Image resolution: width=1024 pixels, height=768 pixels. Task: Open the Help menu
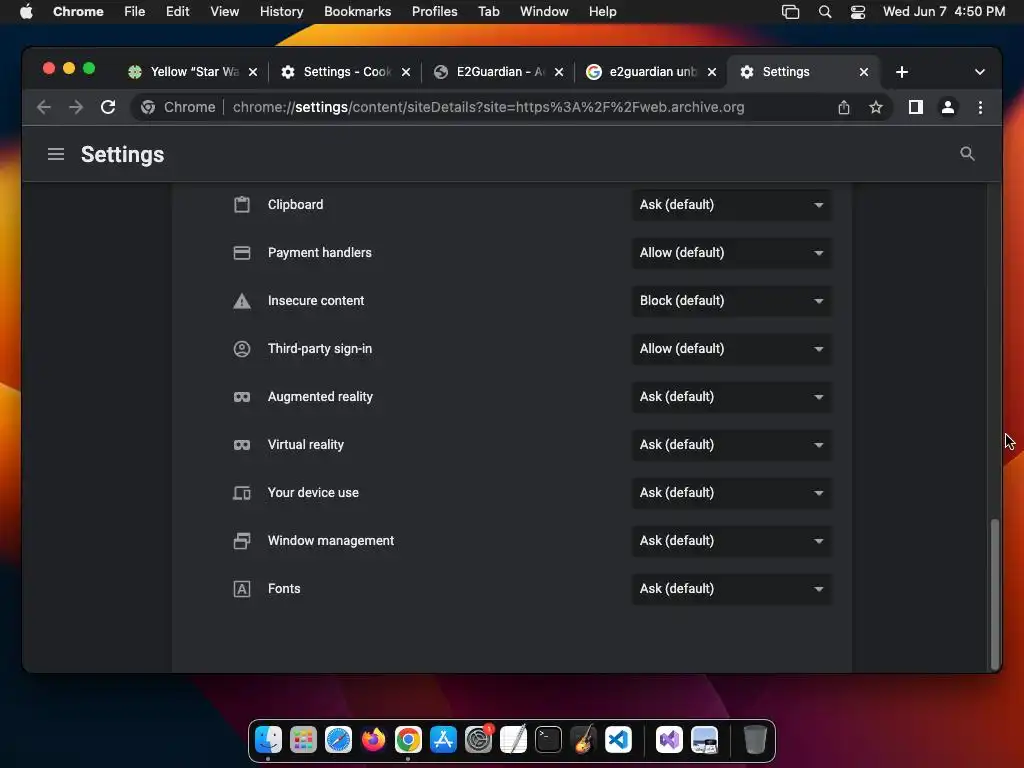tap(602, 11)
